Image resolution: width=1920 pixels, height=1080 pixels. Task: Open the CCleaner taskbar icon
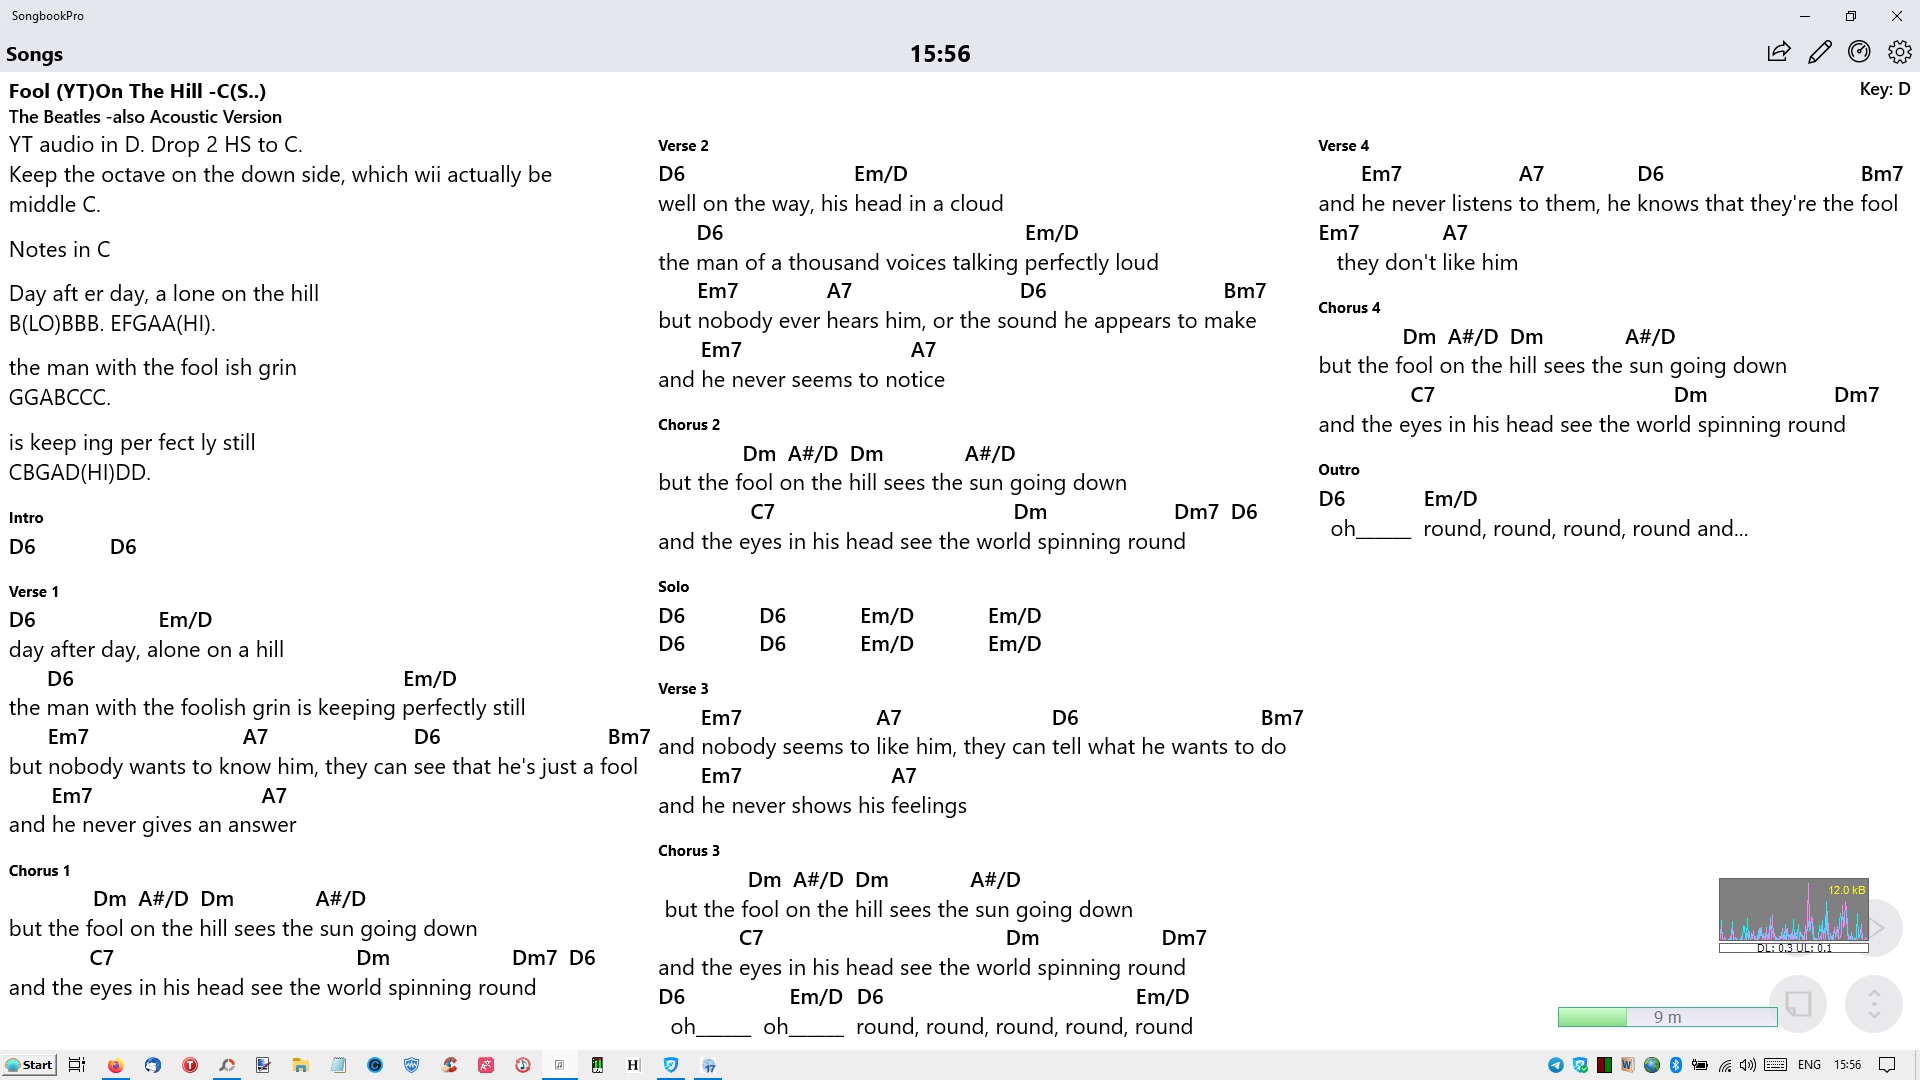[449, 1065]
